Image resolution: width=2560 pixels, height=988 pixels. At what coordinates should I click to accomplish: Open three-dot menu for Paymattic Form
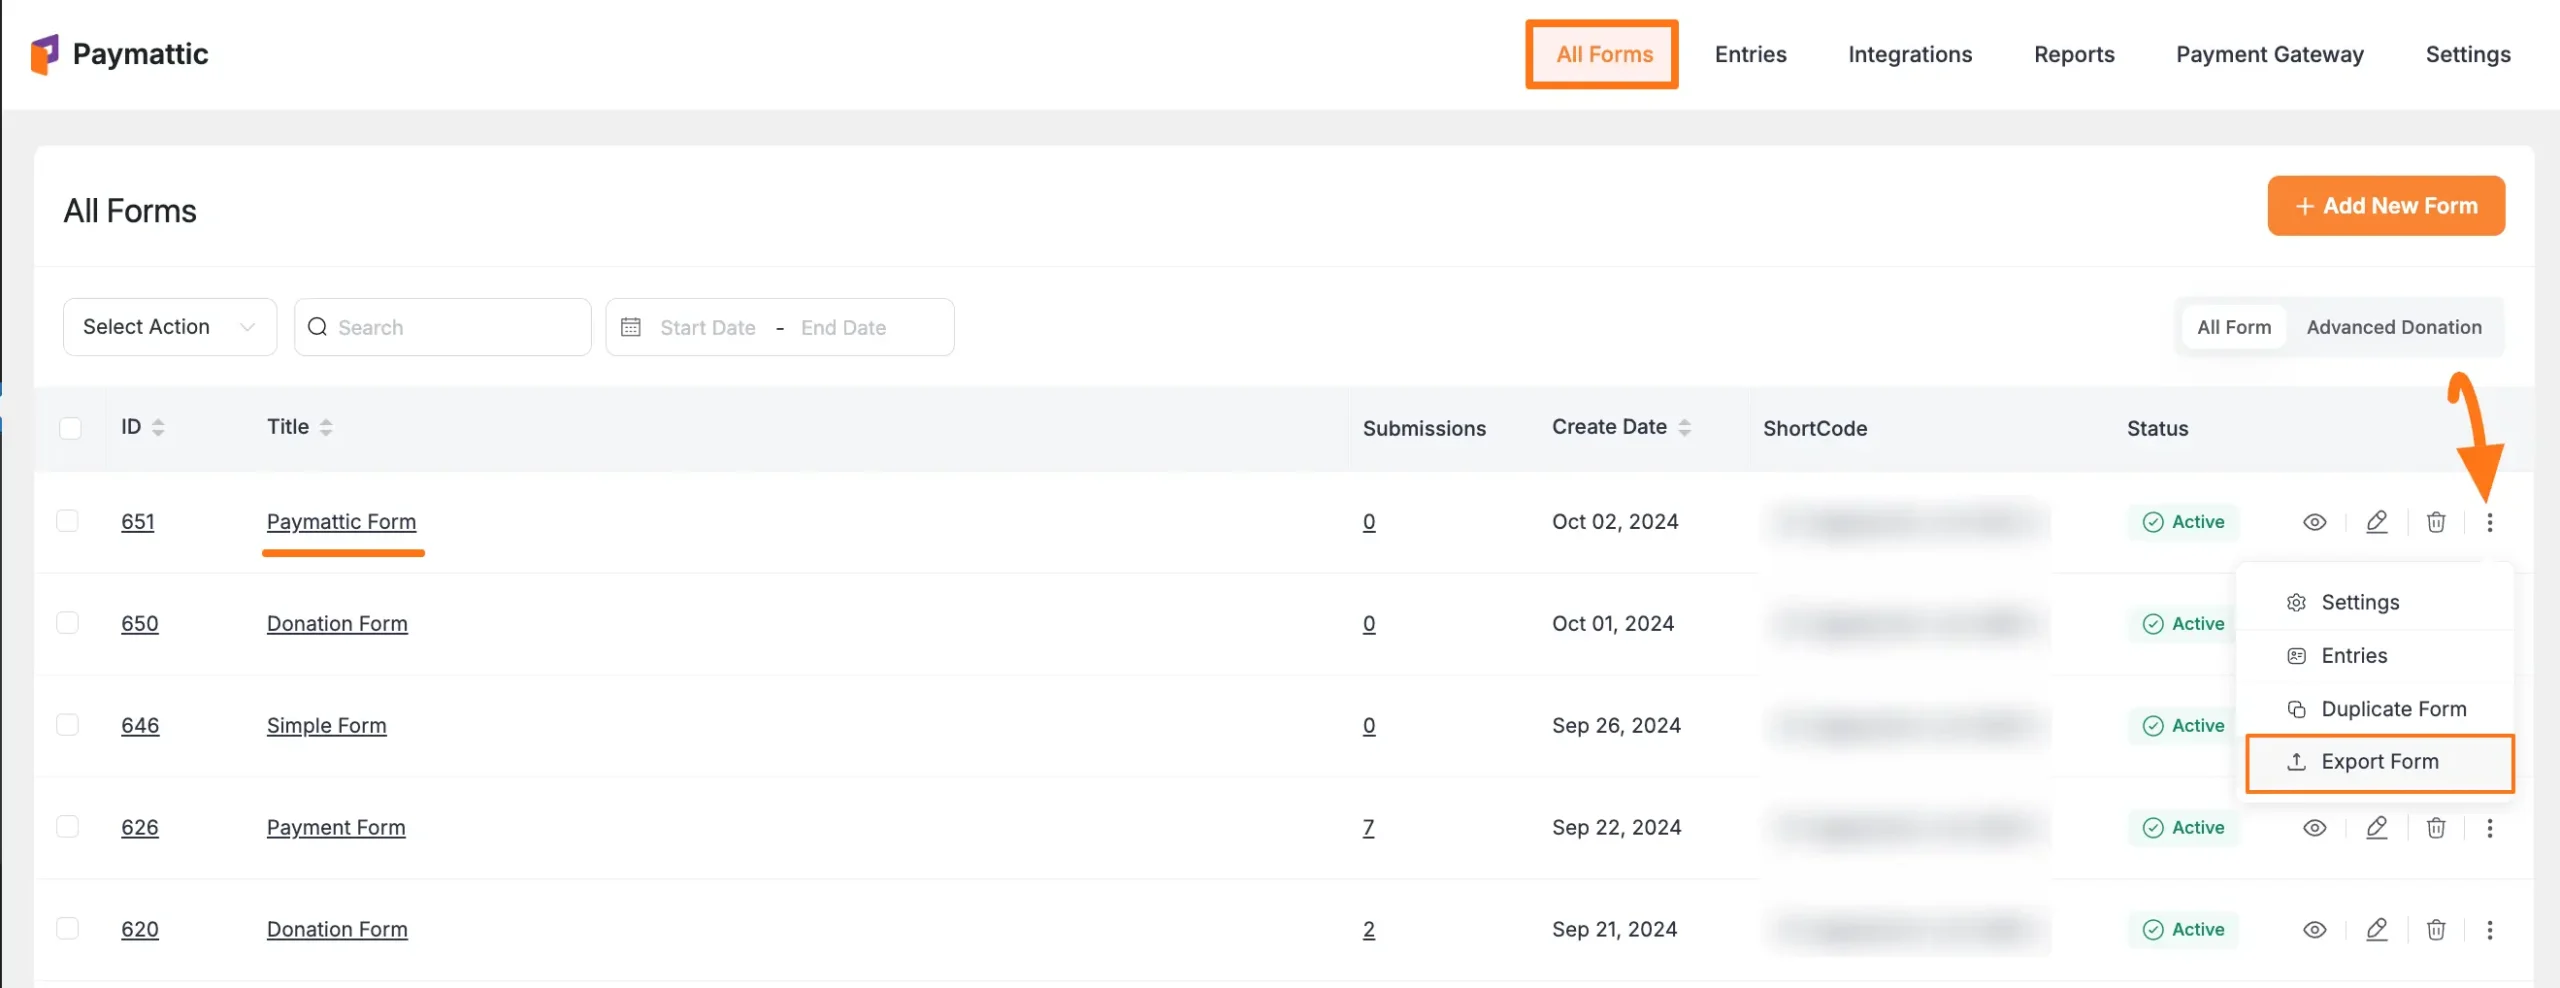(2489, 522)
